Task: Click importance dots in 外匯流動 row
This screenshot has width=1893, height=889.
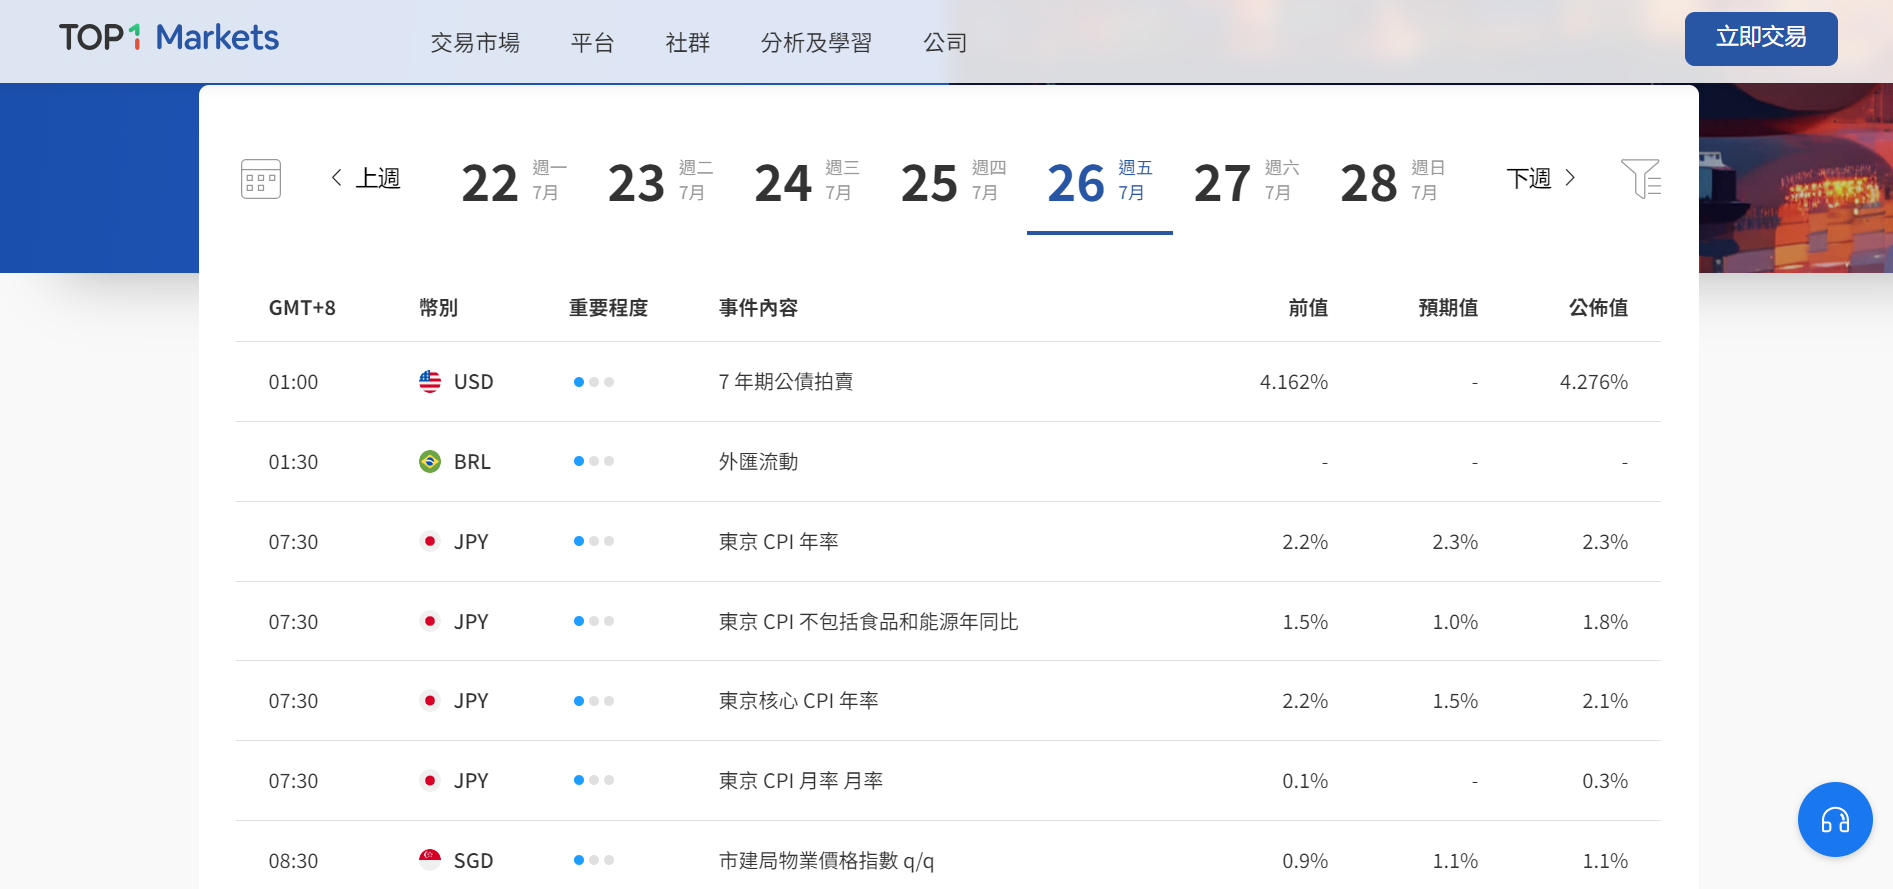Action: click(x=594, y=462)
